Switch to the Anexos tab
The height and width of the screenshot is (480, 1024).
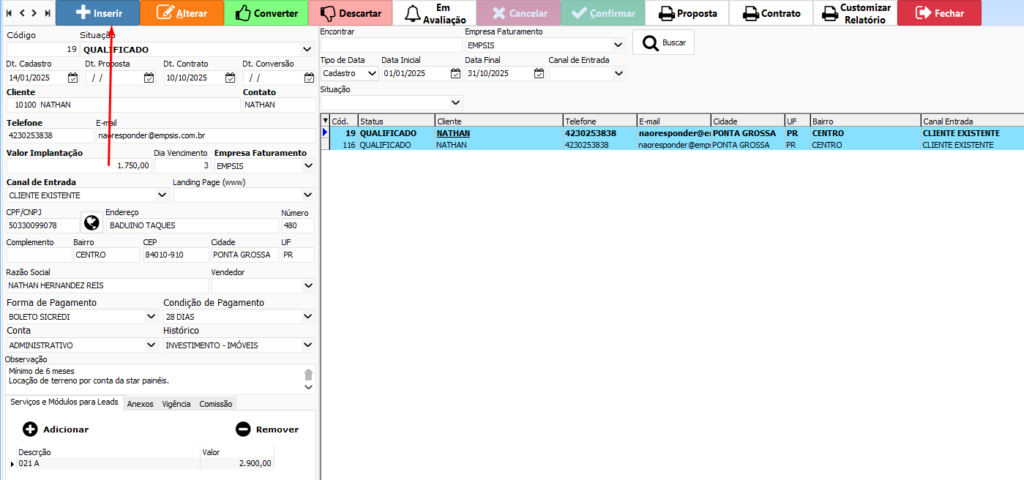pyautogui.click(x=140, y=403)
